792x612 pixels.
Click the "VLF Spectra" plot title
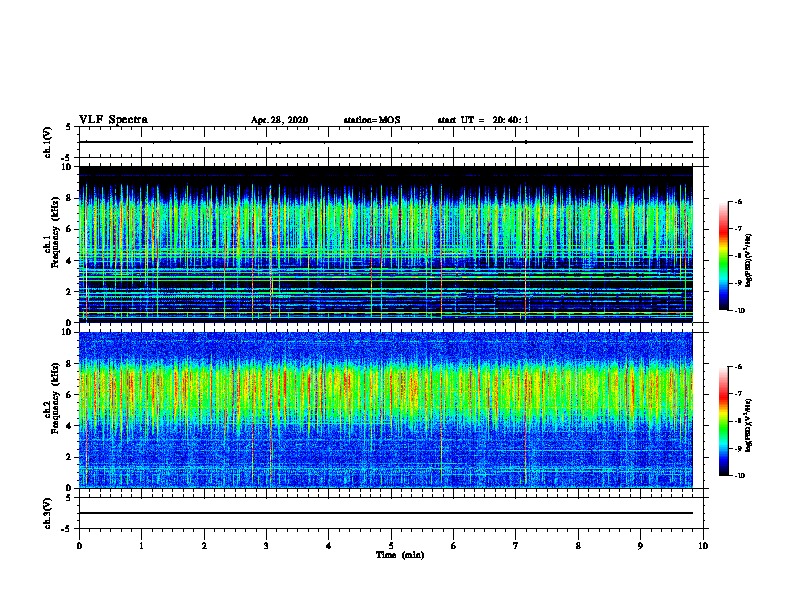(x=113, y=120)
